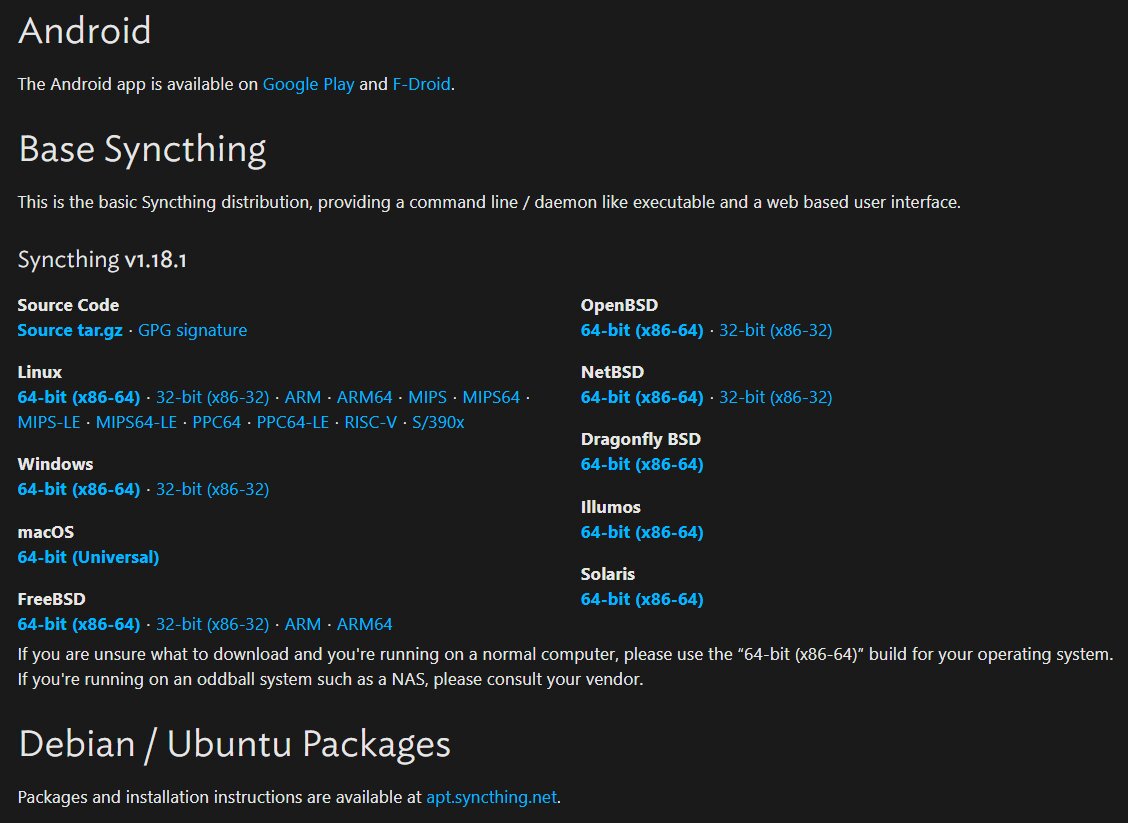Select the Linux S/390x download
The height and width of the screenshot is (823, 1128).
pos(438,422)
